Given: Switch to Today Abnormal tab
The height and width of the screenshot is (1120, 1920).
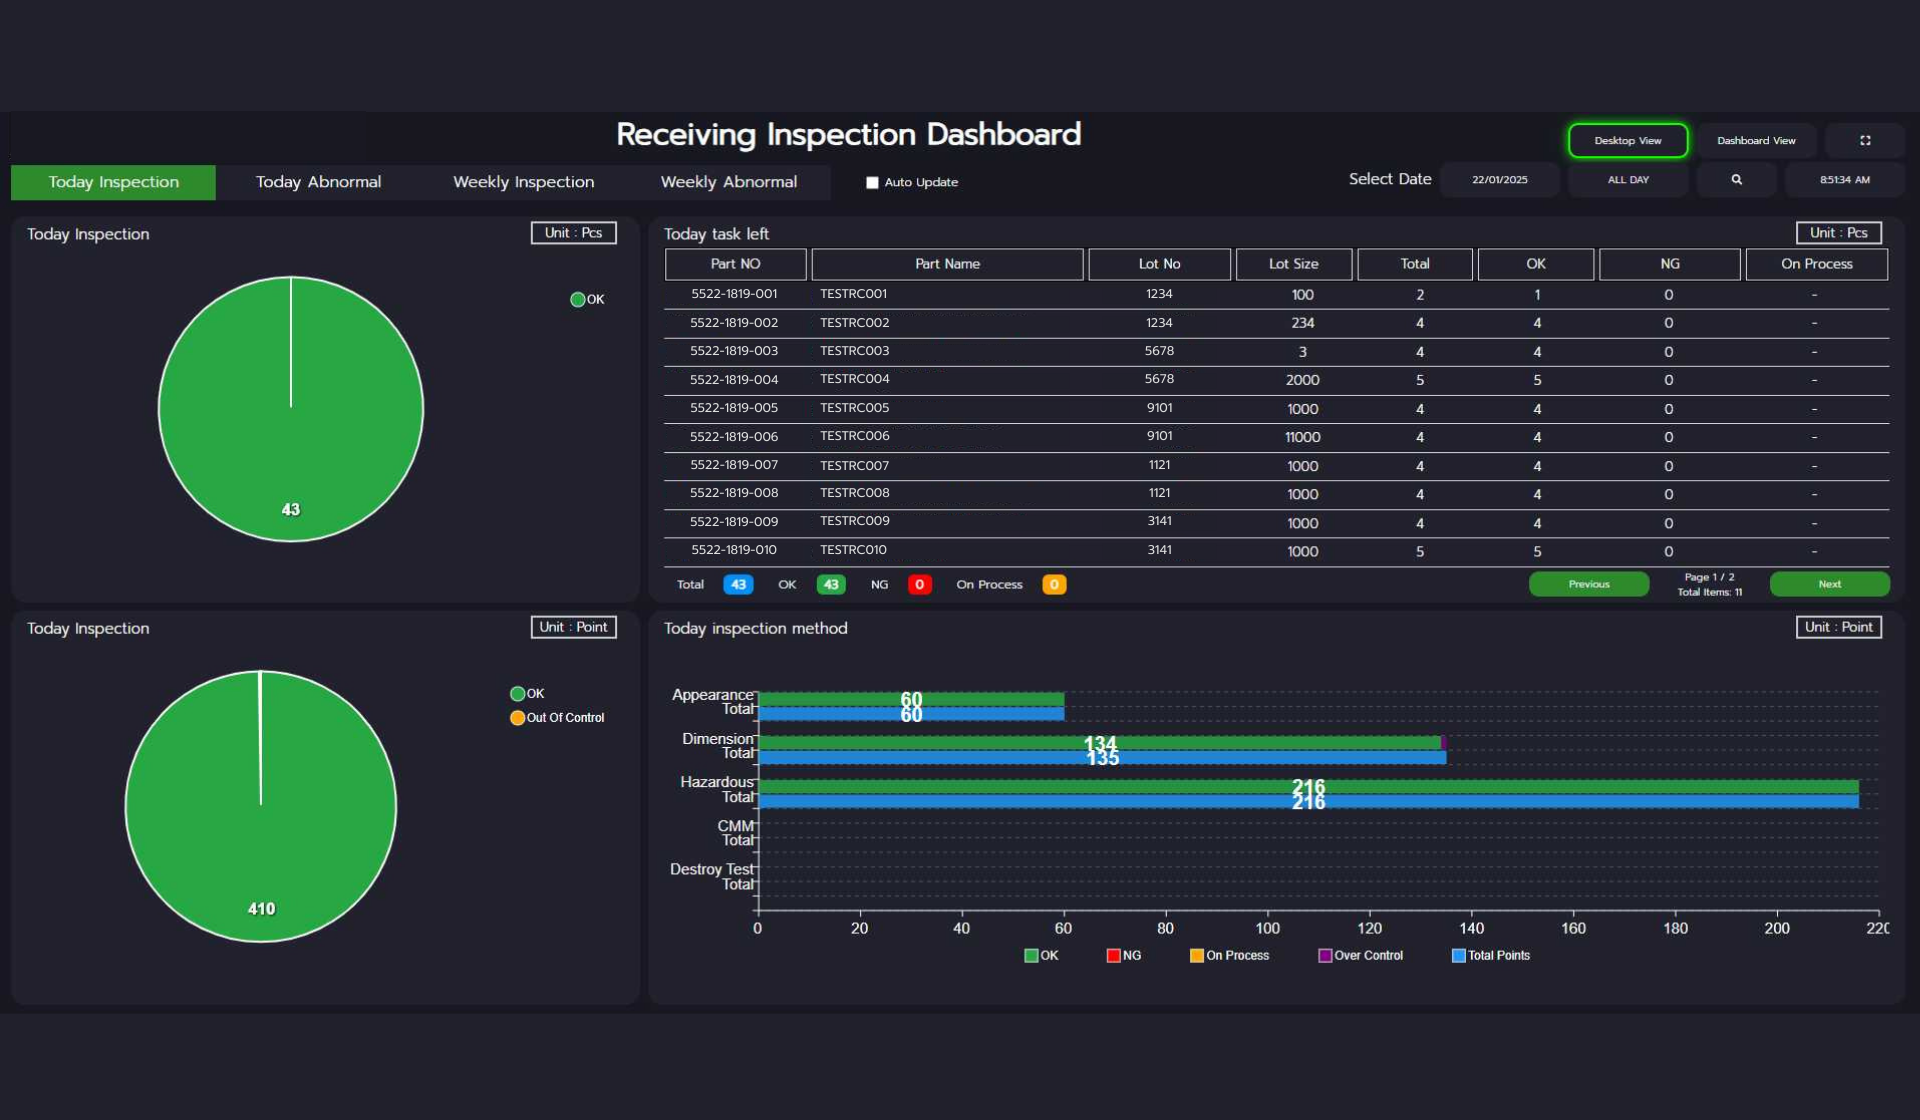Looking at the screenshot, I should point(318,182).
